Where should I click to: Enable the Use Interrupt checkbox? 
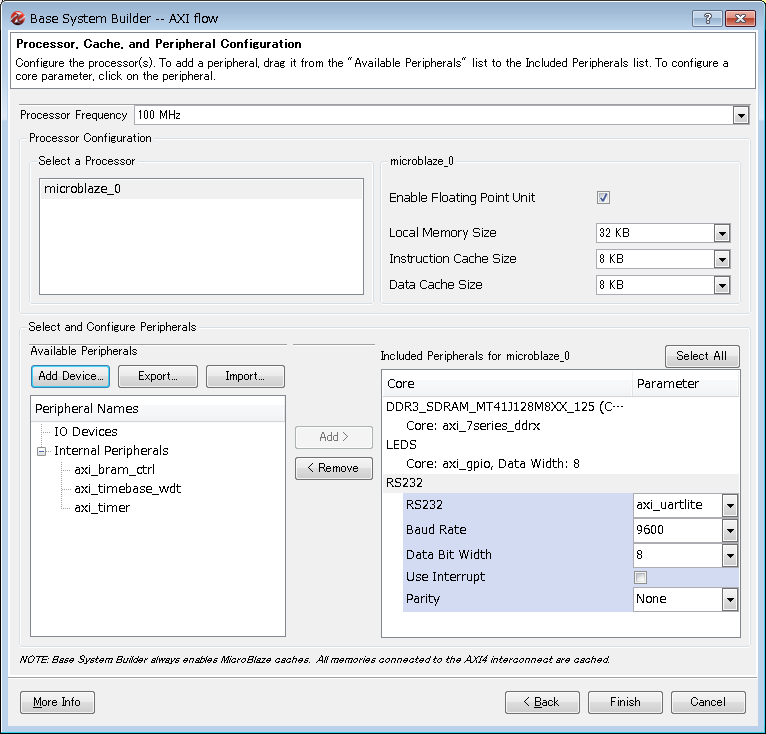640,577
